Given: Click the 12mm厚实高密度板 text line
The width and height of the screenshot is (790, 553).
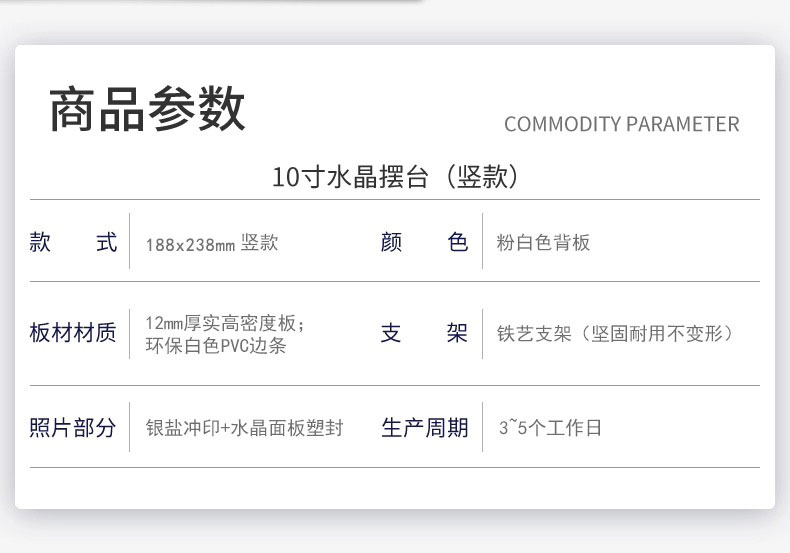Looking at the screenshot, I should 225,323.
